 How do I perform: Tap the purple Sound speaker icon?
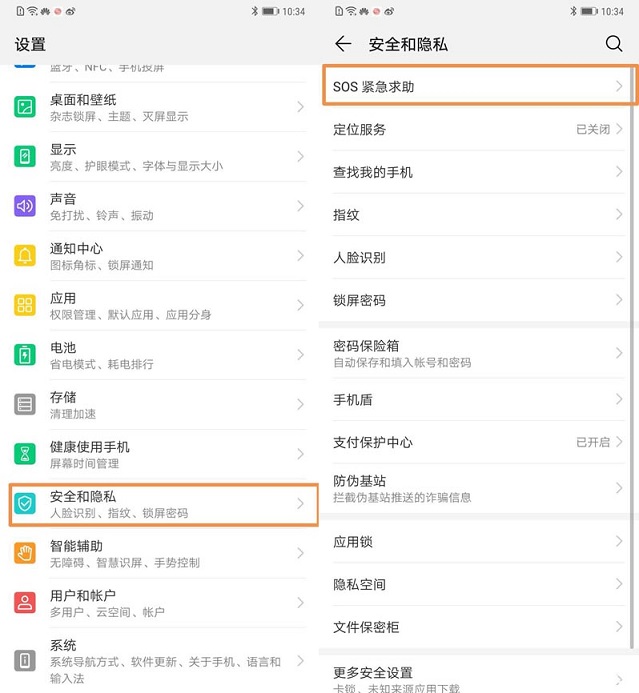25,206
